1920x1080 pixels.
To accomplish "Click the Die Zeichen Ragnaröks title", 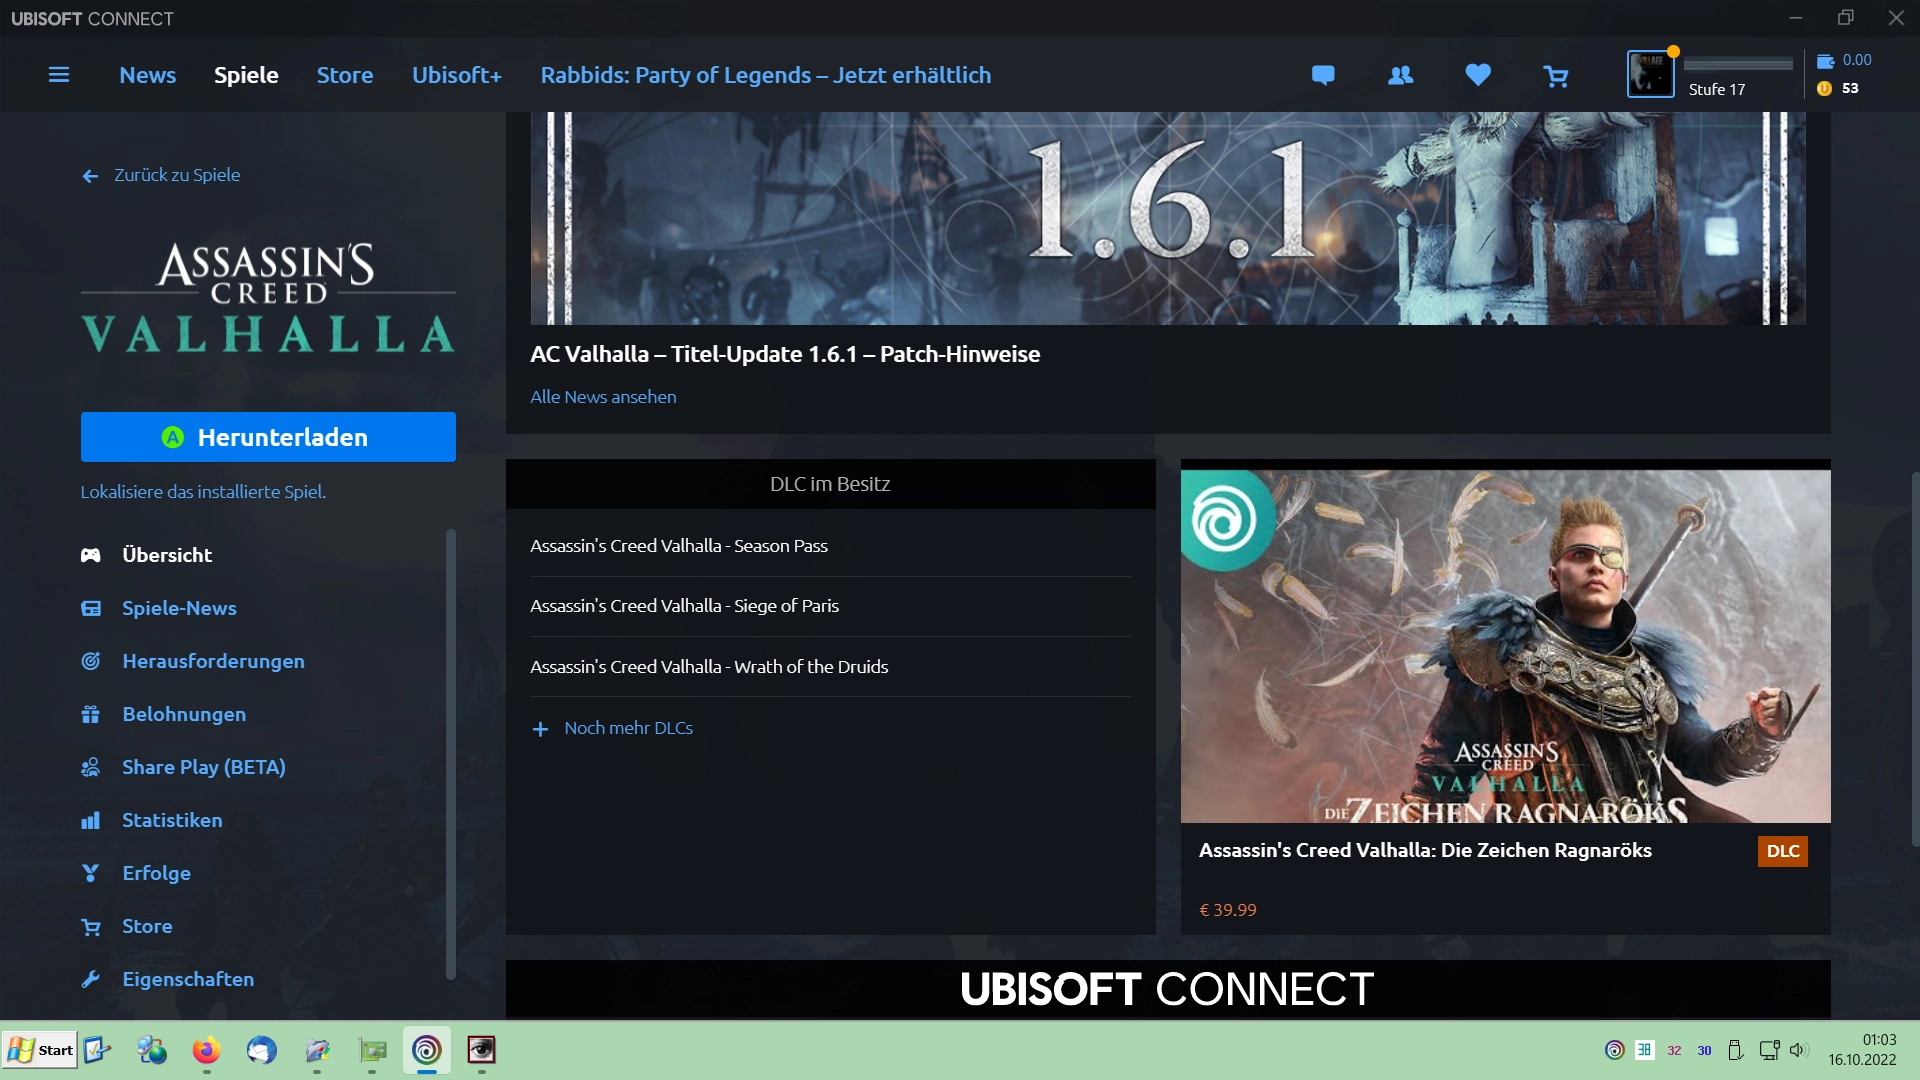I will click(1425, 850).
